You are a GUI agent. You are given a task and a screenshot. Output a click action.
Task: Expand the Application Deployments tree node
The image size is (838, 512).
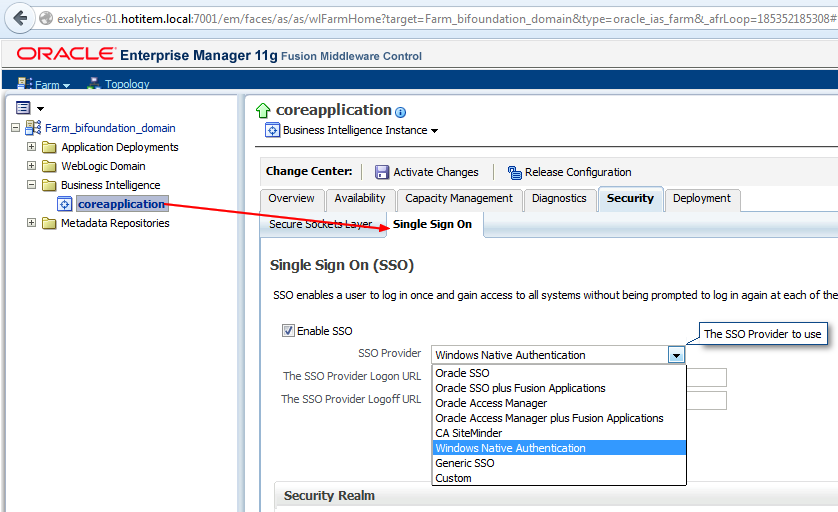31,147
